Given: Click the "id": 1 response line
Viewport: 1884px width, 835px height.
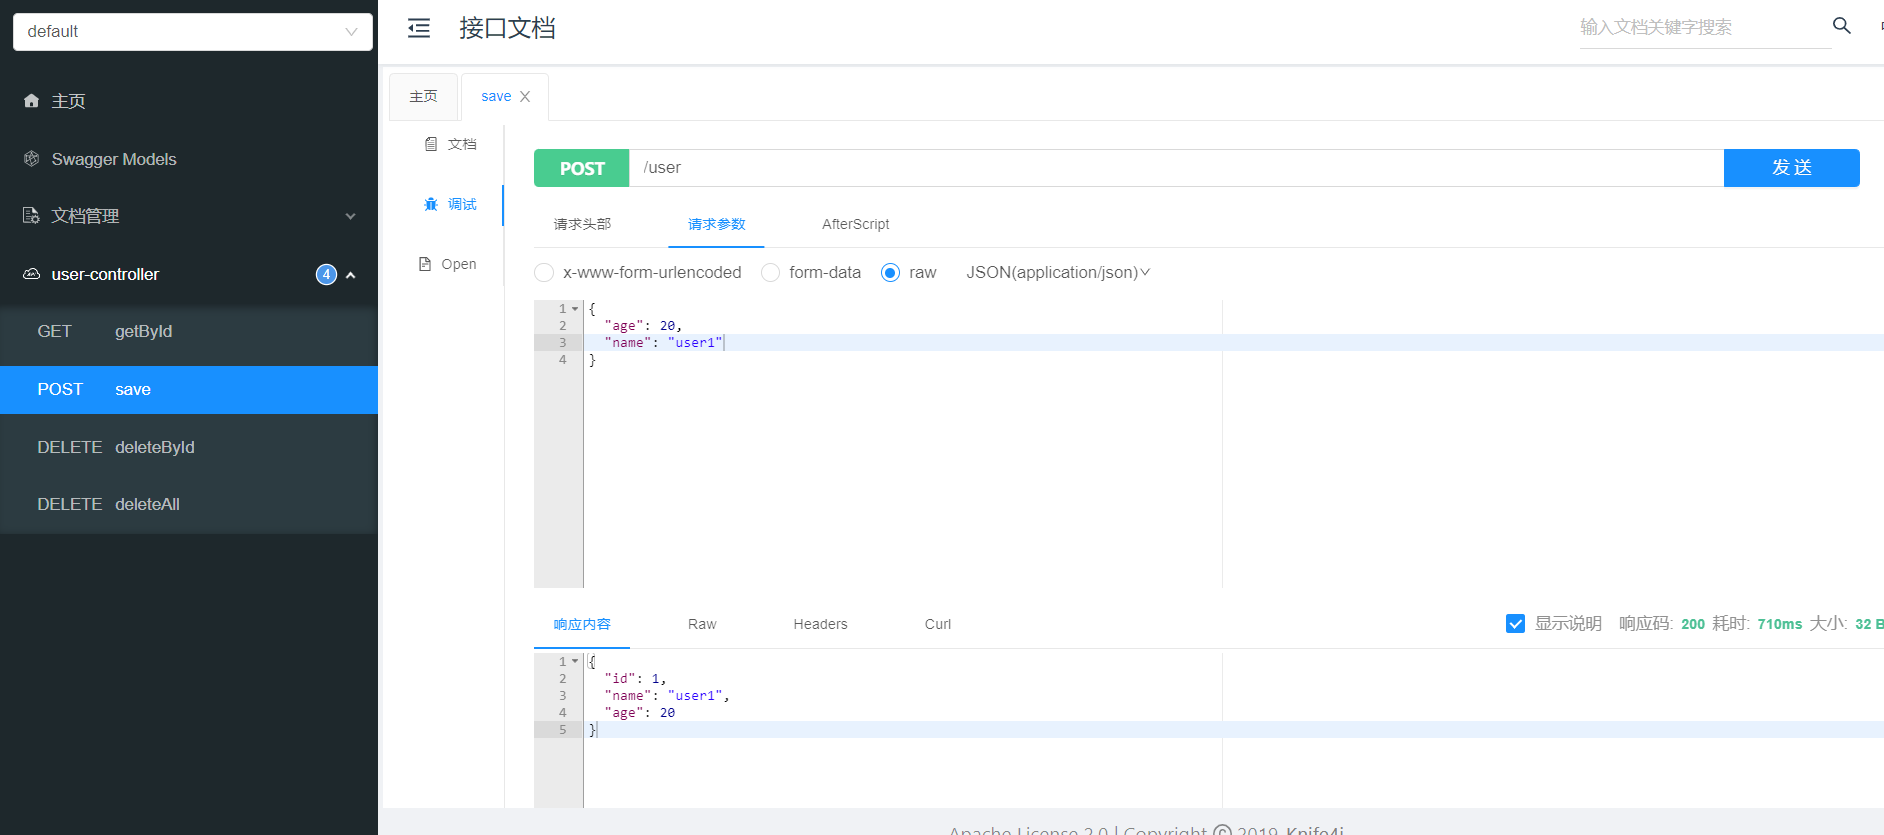Looking at the screenshot, I should [x=635, y=679].
